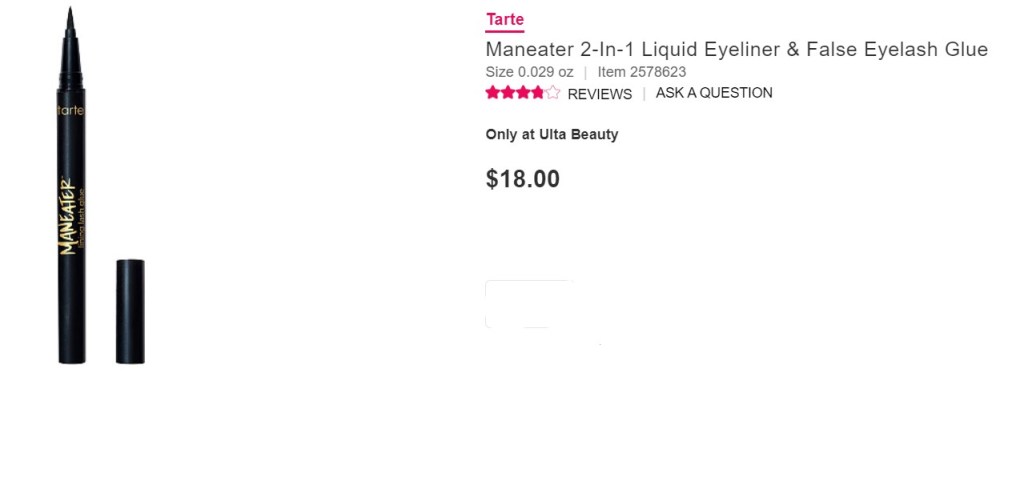Click the separator between REVIEWS and ASK

644,93
